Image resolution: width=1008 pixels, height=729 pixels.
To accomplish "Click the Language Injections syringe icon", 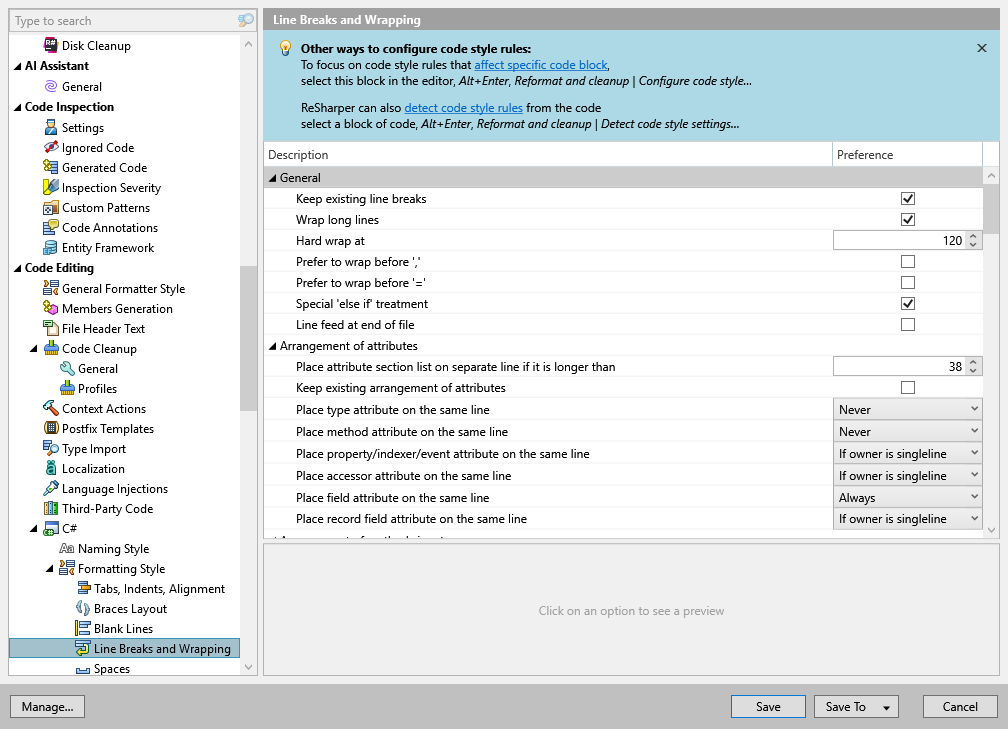I will [51, 489].
